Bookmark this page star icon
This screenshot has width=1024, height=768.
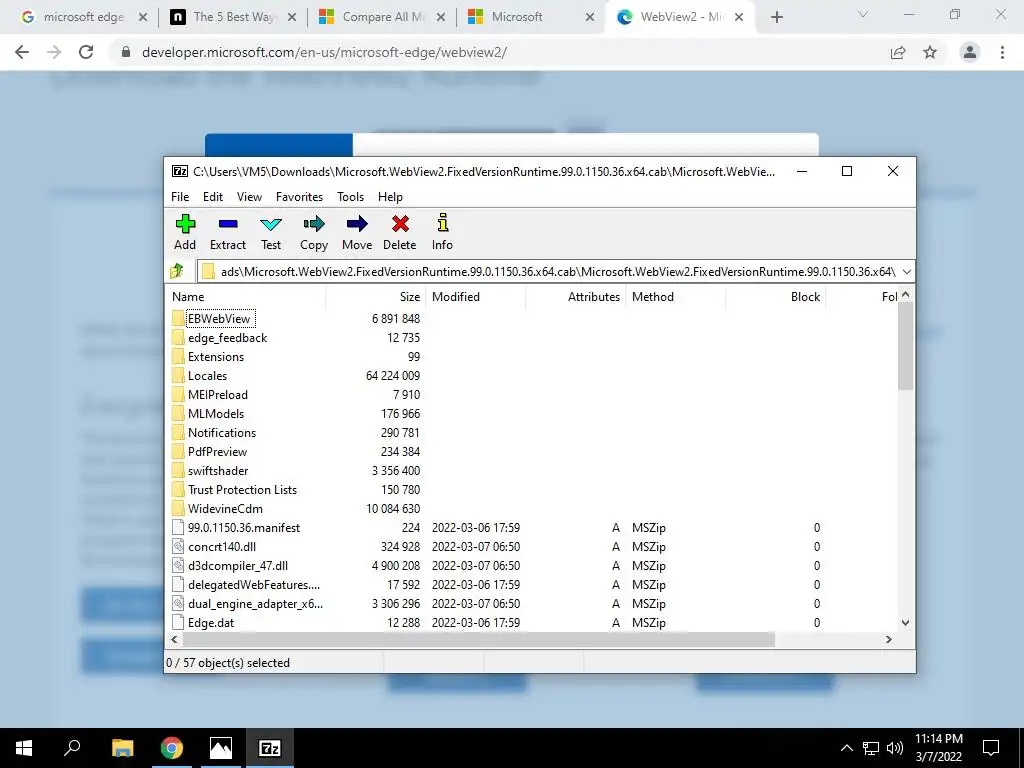pyautogui.click(x=930, y=52)
